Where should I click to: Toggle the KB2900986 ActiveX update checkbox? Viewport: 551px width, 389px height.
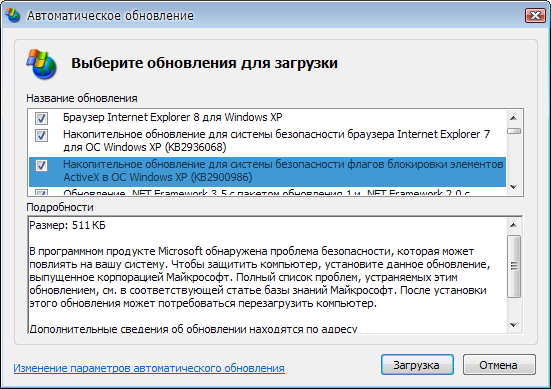coord(41,165)
